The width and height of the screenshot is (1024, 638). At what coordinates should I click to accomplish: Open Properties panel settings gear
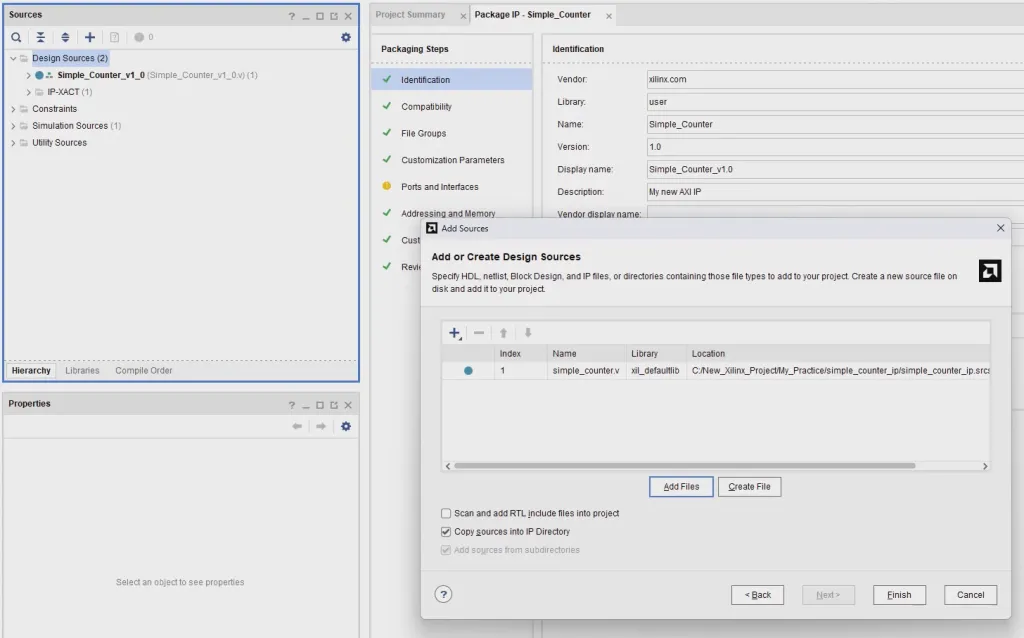click(x=346, y=426)
